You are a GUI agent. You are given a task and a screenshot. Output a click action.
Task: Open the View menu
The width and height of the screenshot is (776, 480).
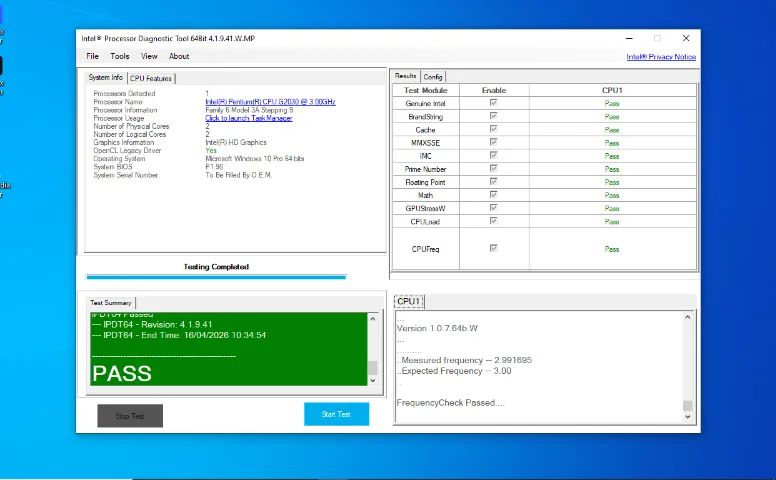[x=149, y=56]
